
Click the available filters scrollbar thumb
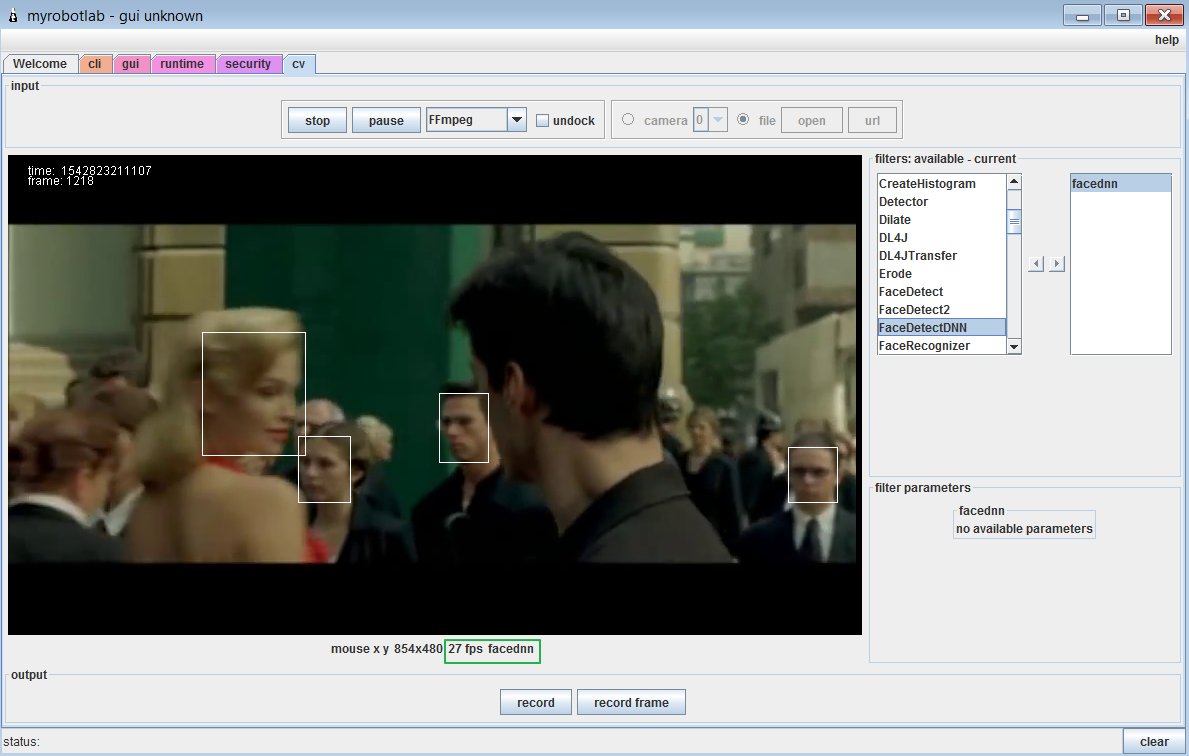point(1014,221)
